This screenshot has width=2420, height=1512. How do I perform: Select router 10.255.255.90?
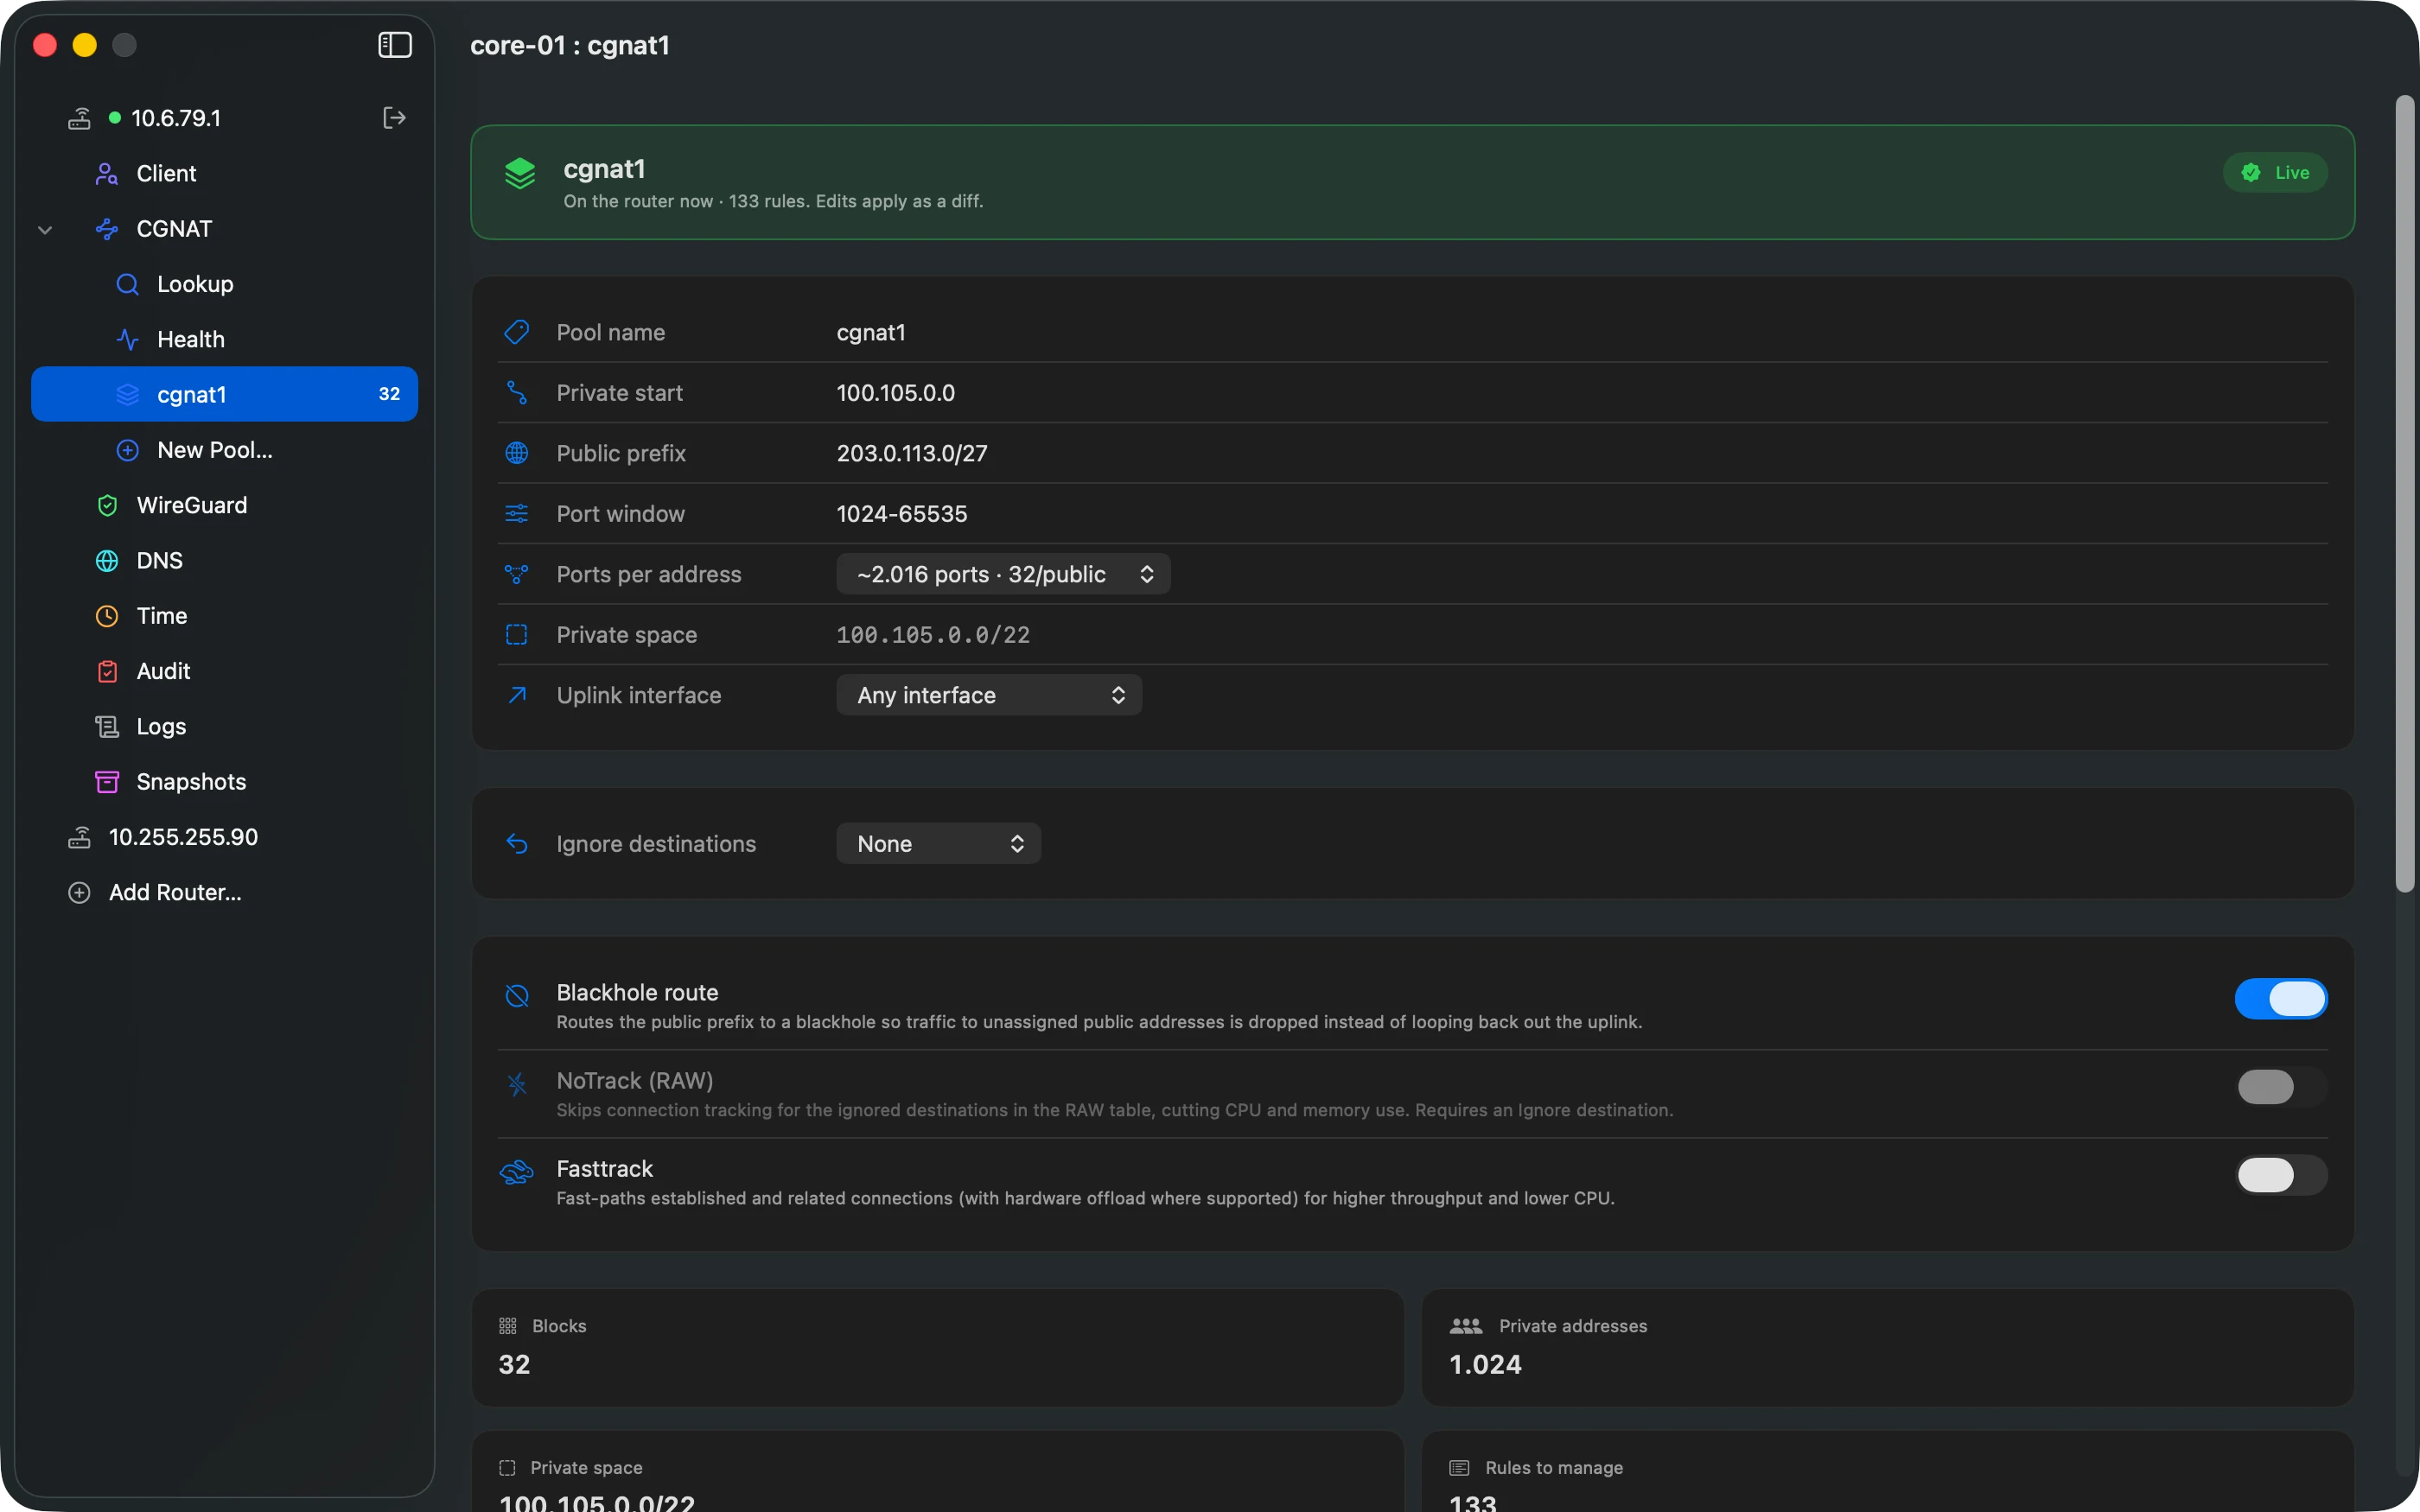(x=225, y=837)
